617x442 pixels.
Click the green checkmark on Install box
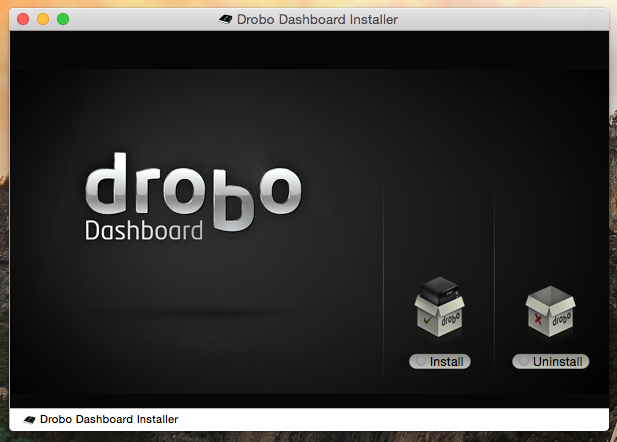coord(427,321)
